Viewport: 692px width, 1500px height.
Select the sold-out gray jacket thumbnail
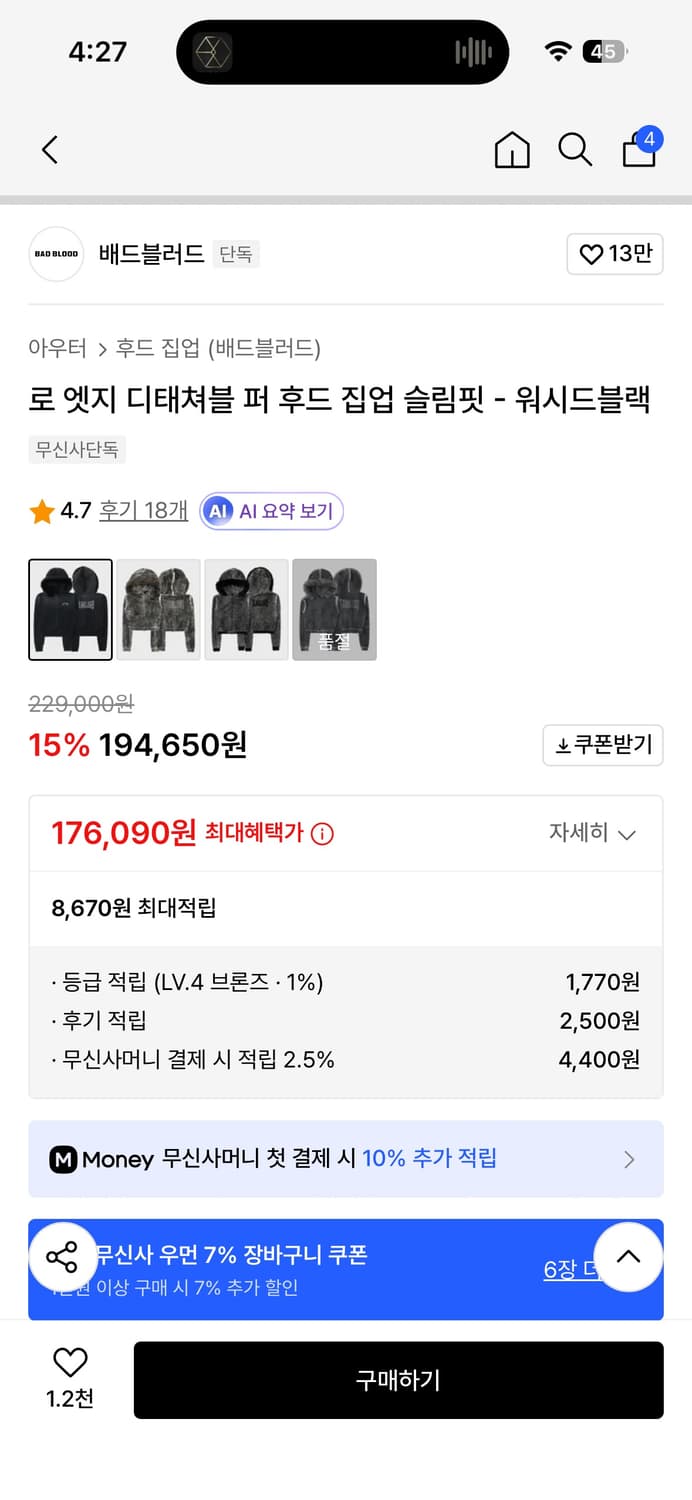[x=334, y=610]
